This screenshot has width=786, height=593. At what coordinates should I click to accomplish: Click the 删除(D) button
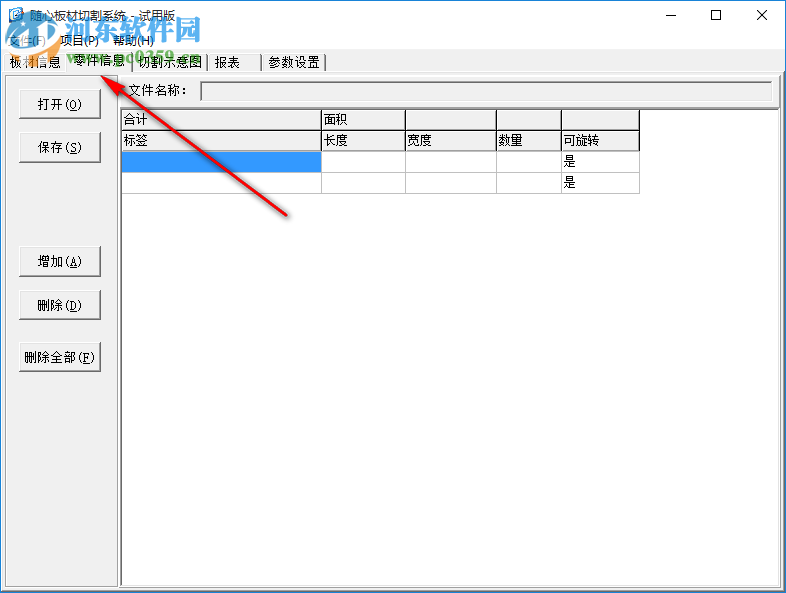[60, 305]
